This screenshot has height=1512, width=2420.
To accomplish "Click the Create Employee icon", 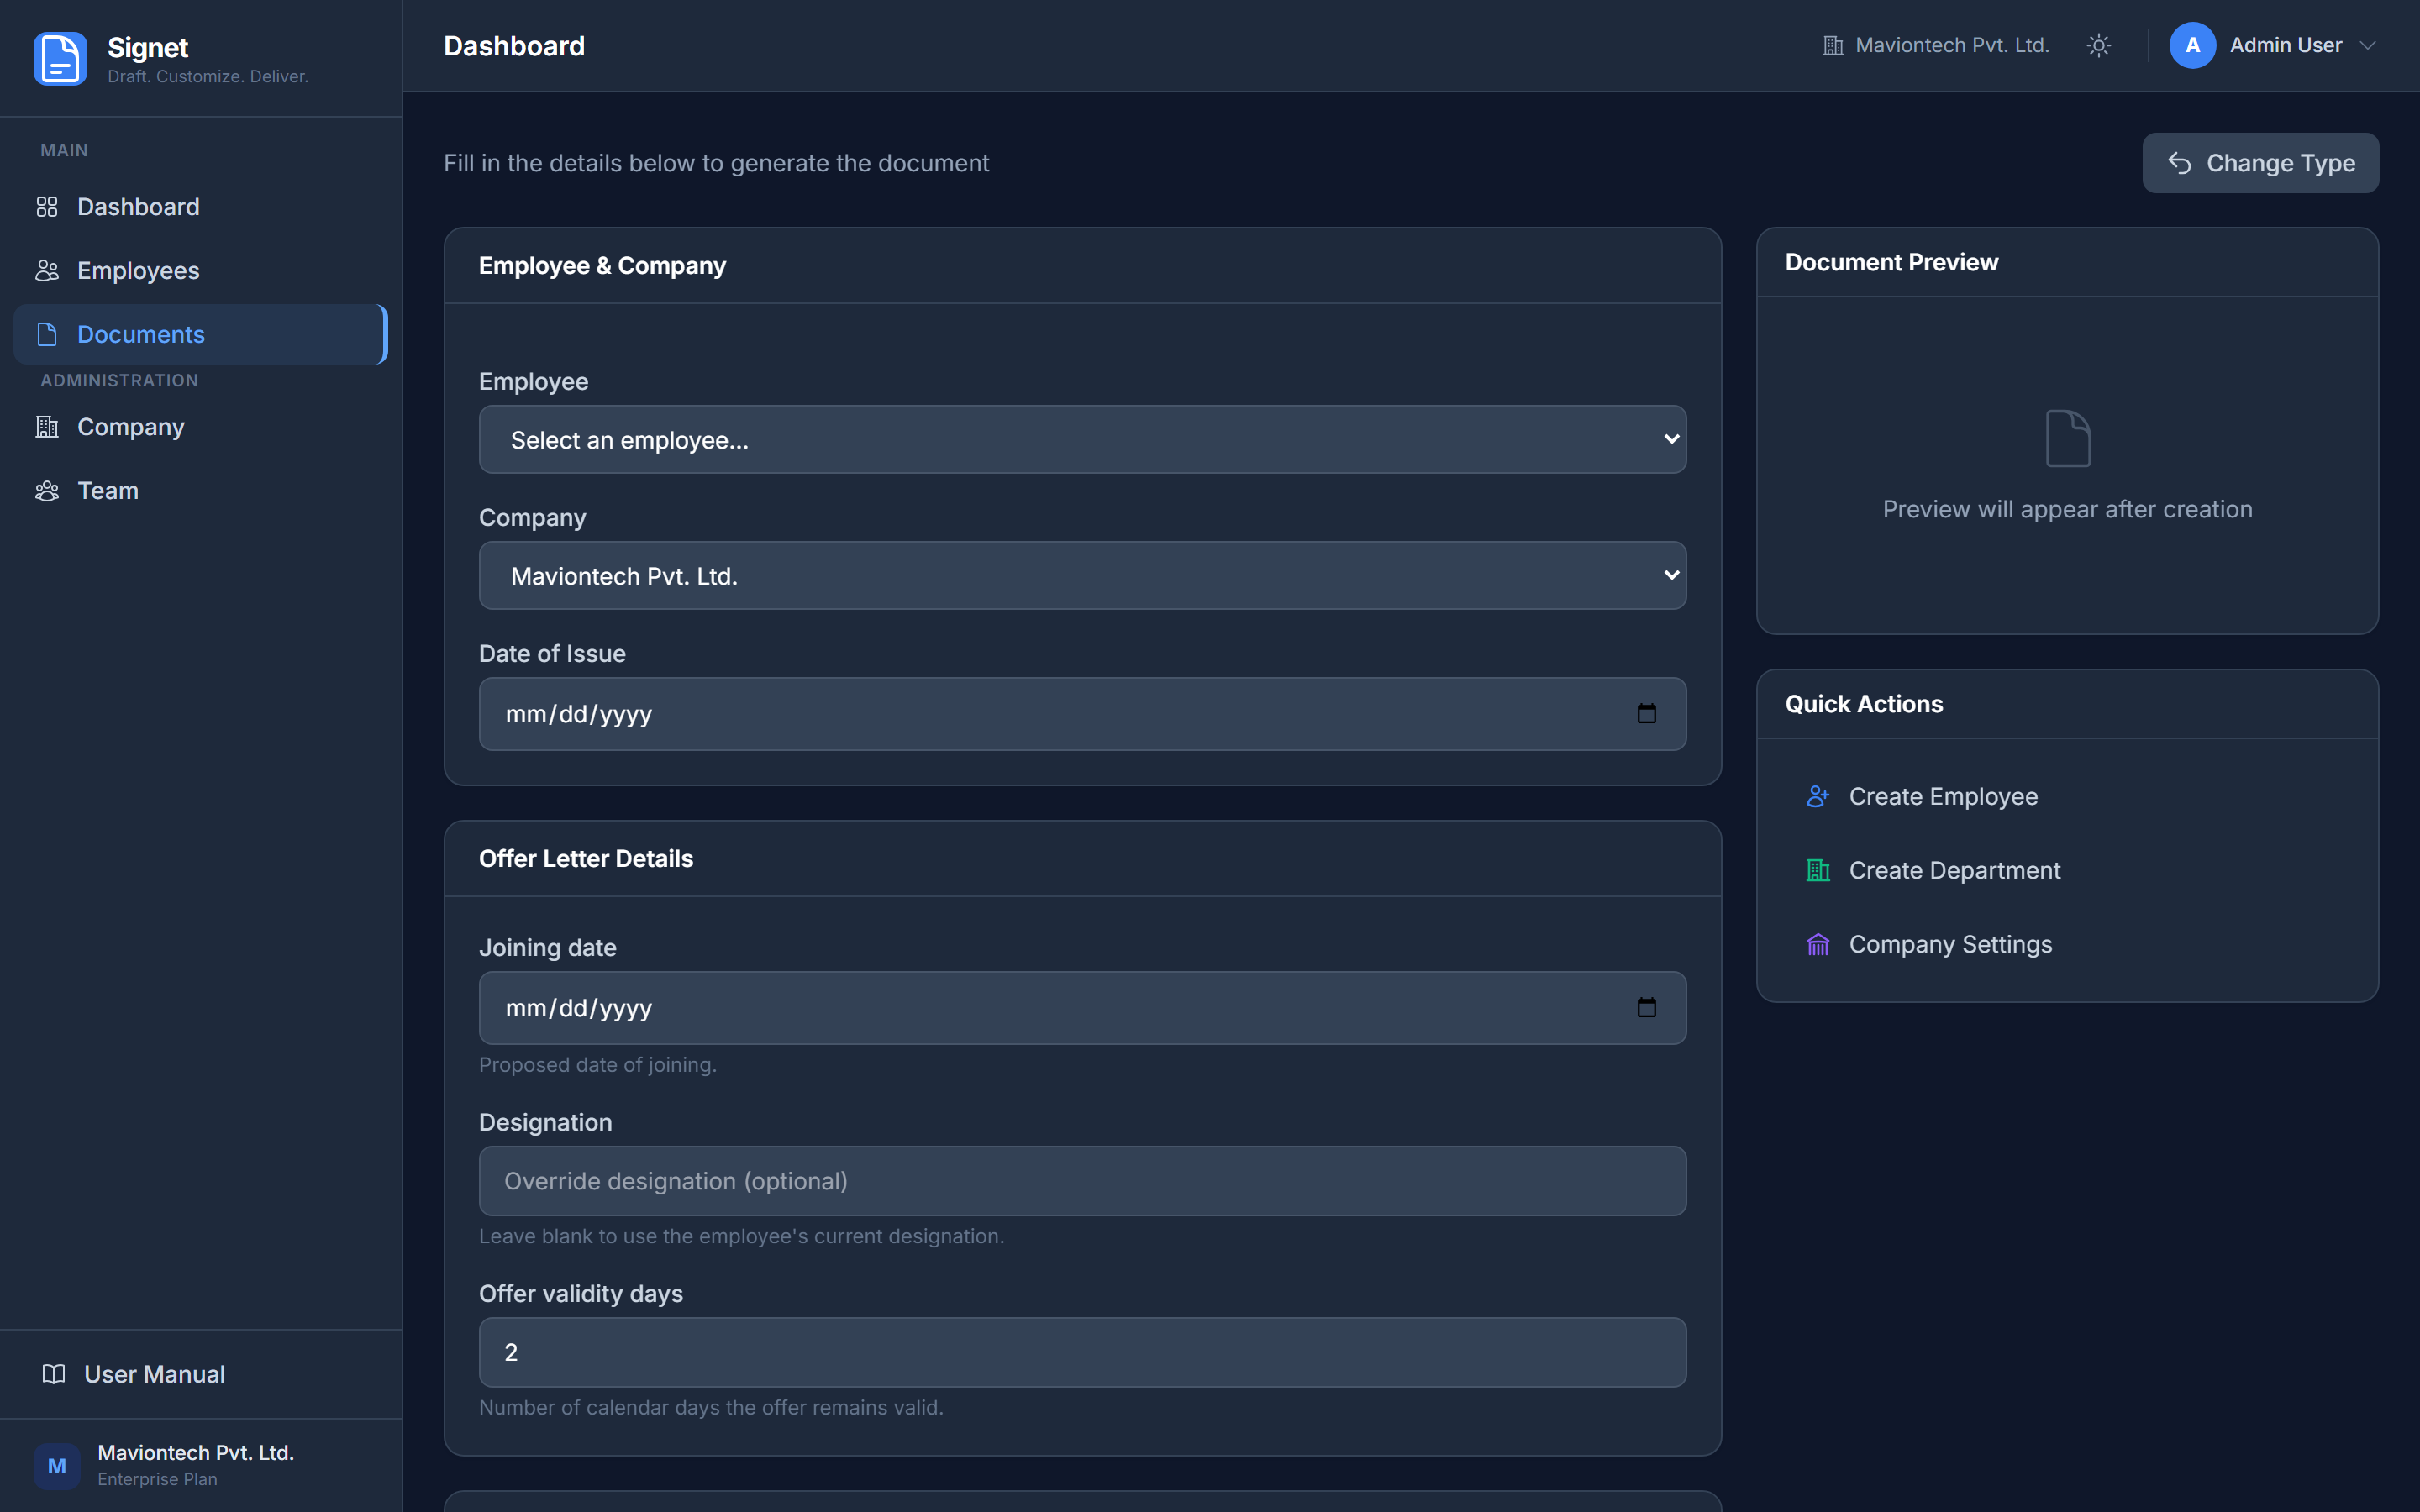I will click(x=1817, y=797).
